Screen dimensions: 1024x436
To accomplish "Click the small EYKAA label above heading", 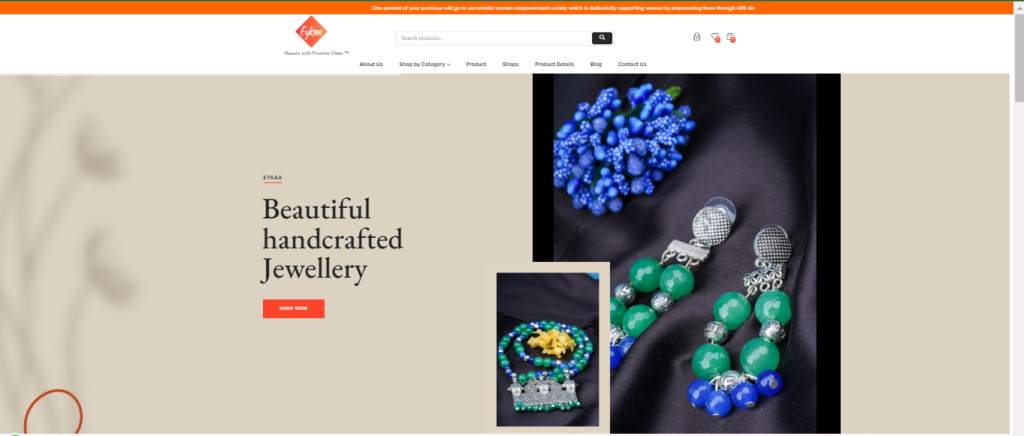I will (272, 178).
